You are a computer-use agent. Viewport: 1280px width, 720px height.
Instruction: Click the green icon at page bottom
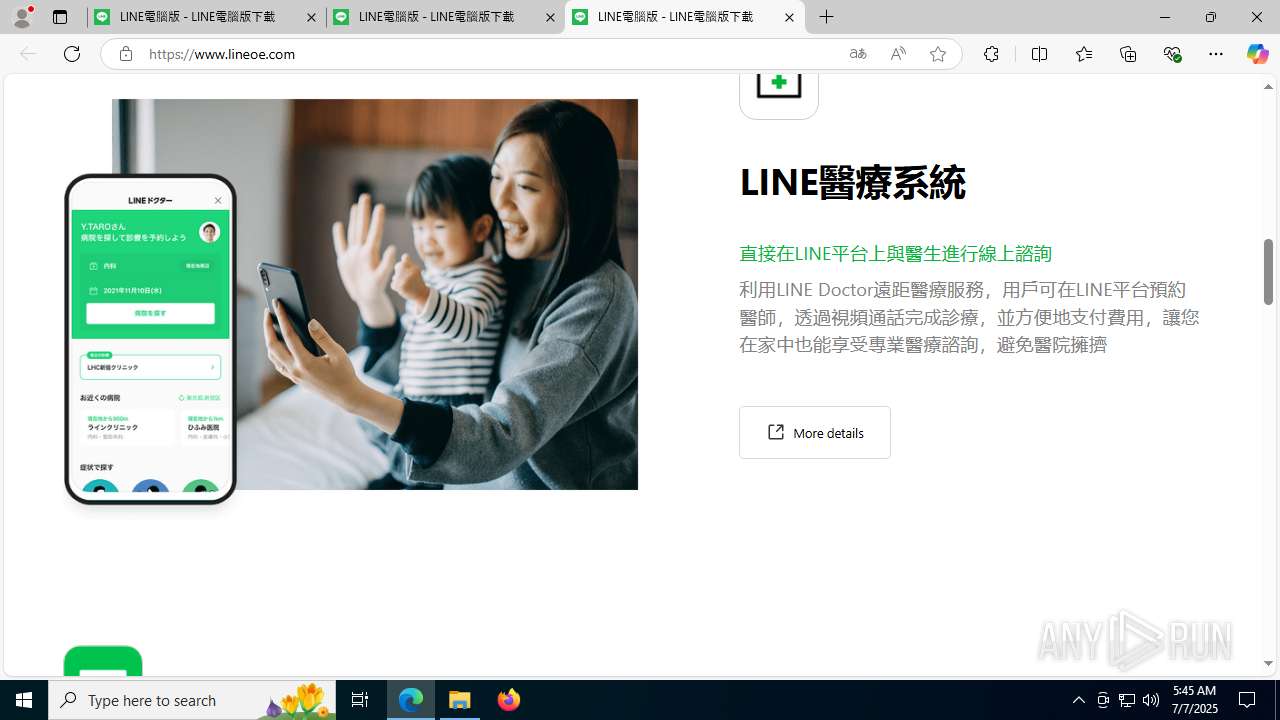[103, 661]
